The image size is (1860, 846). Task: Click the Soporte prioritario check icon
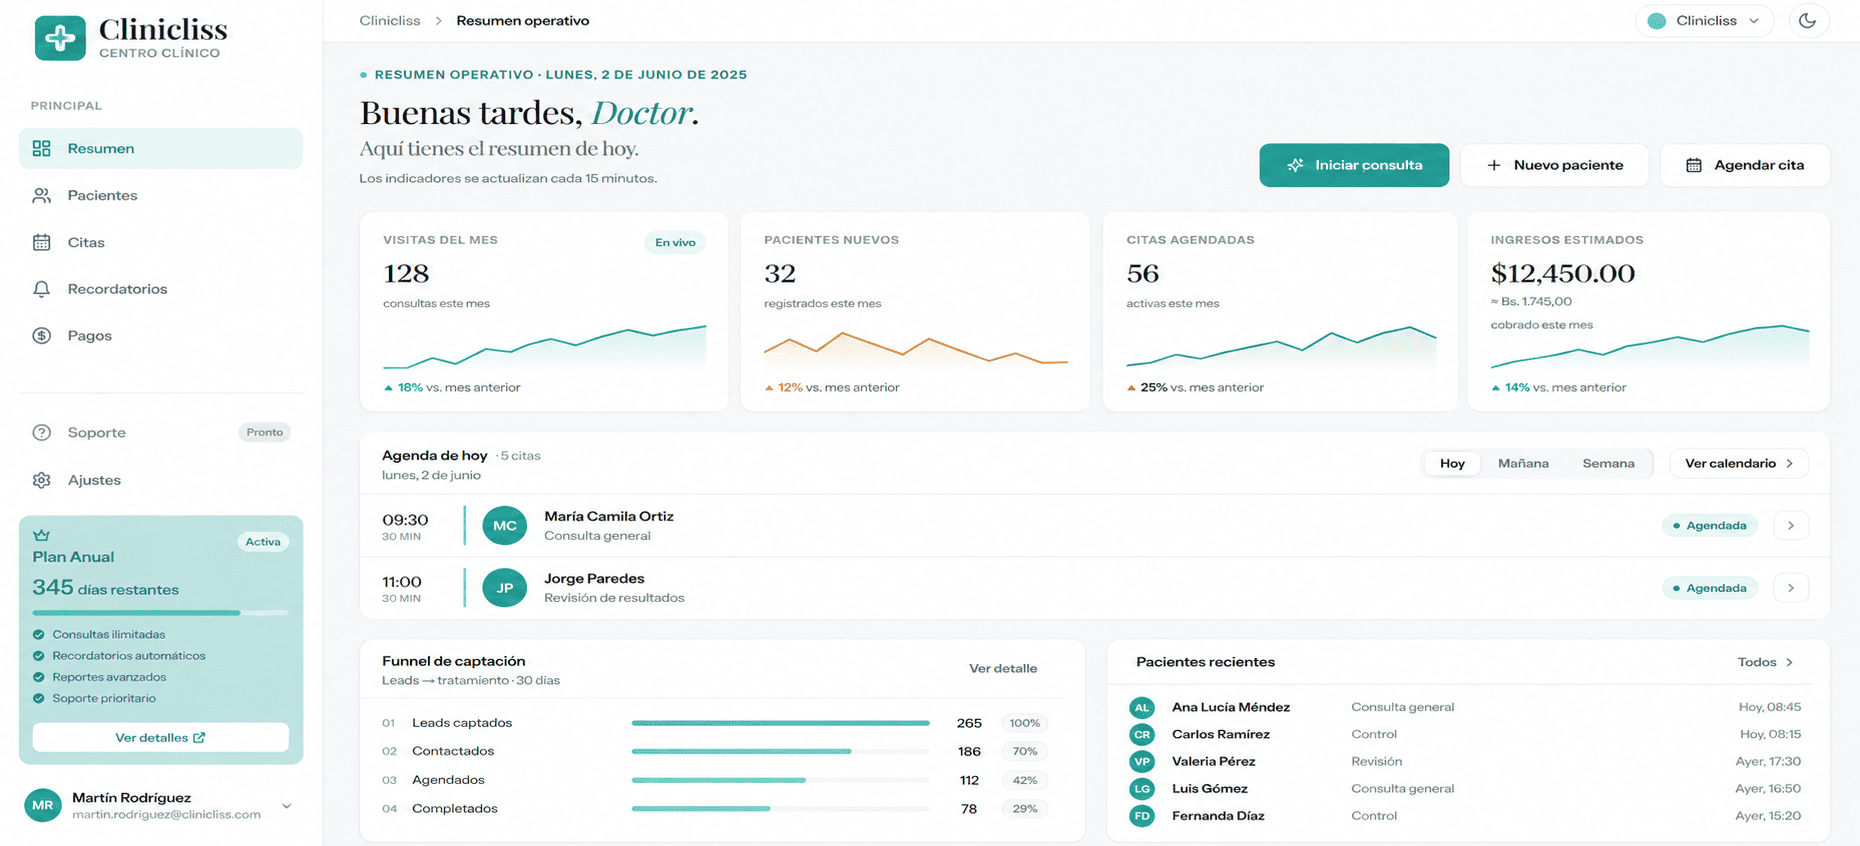(x=39, y=698)
